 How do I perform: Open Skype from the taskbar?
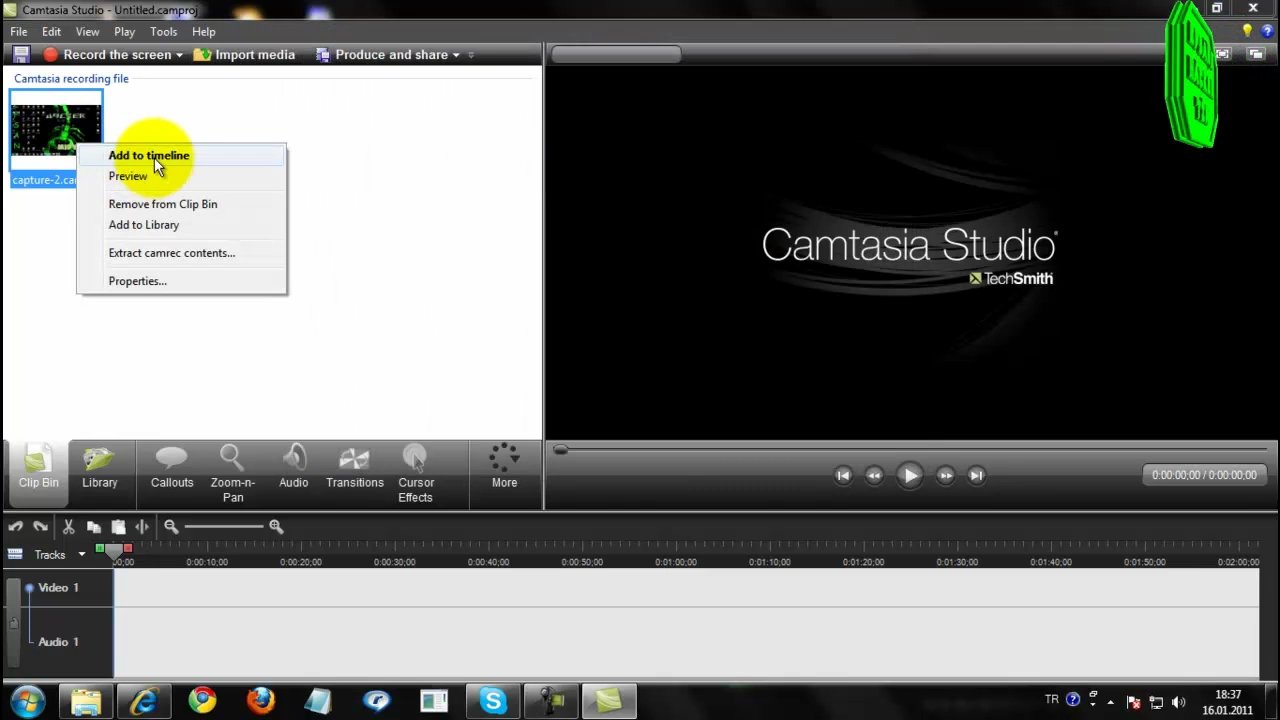492,701
